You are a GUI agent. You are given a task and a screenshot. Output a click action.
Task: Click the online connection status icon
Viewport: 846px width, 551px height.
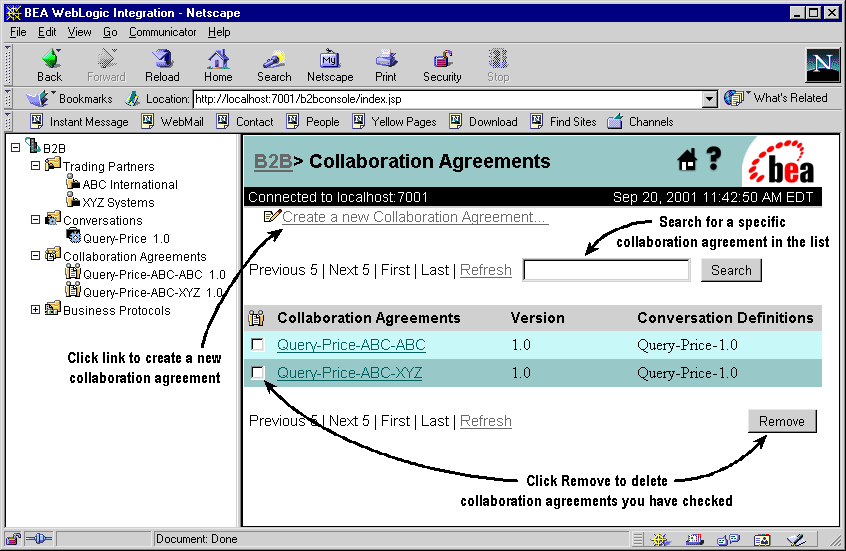tap(39, 539)
